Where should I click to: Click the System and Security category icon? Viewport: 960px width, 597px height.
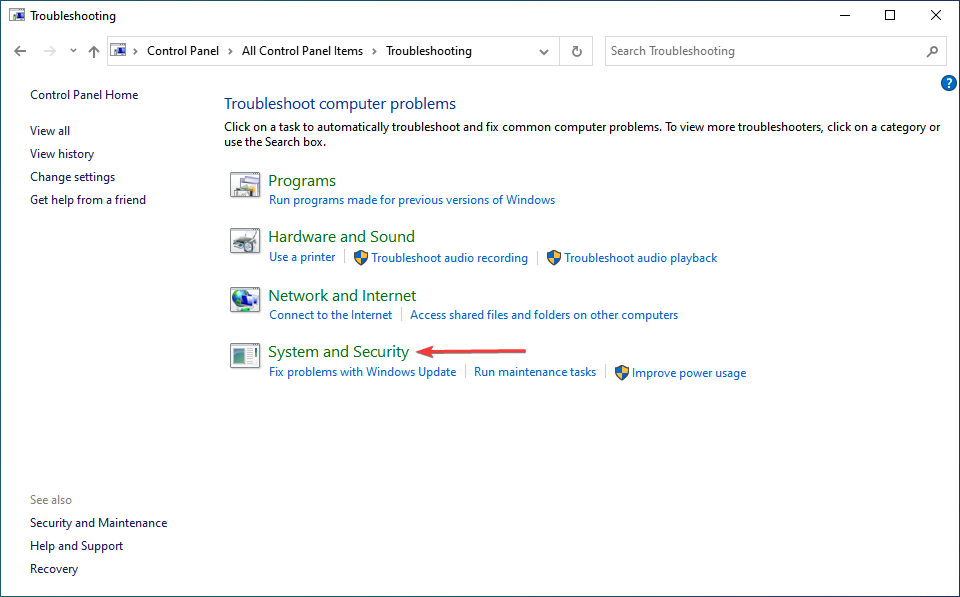coord(245,356)
